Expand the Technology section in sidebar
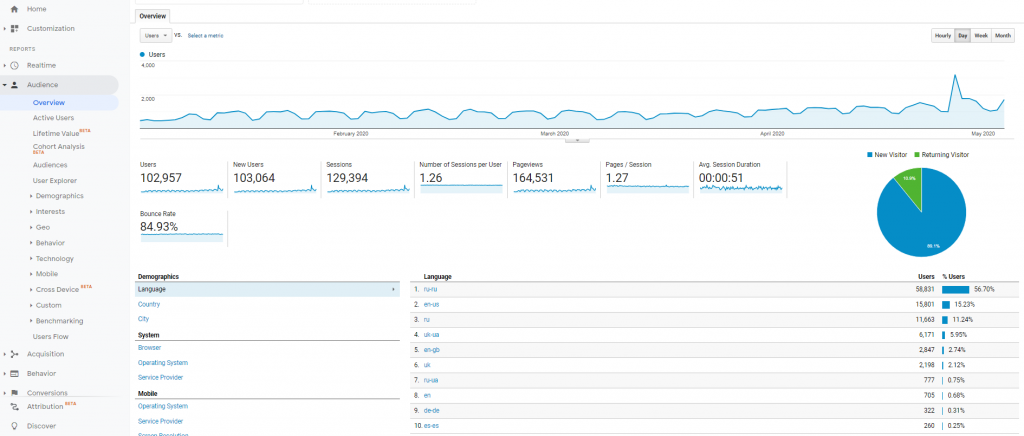Image resolution: width=1024 pixels, height=436 pixels. point(32,258)
